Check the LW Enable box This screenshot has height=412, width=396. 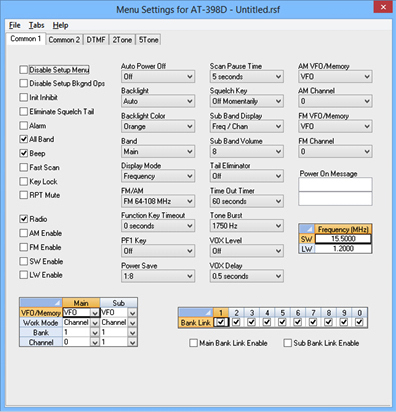click(x=23, y=275)
